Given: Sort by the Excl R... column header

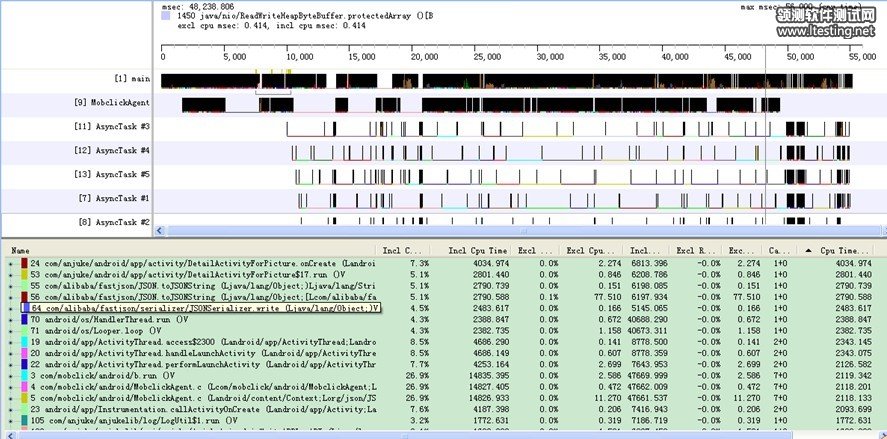Looking at the screenshot, I should tap(695, 251).
